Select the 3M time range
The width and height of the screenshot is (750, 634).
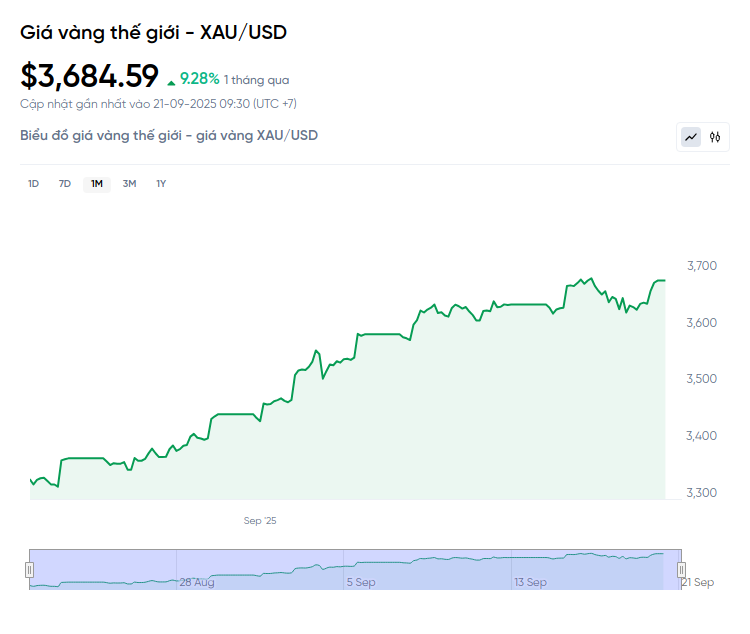coord(129,184)
